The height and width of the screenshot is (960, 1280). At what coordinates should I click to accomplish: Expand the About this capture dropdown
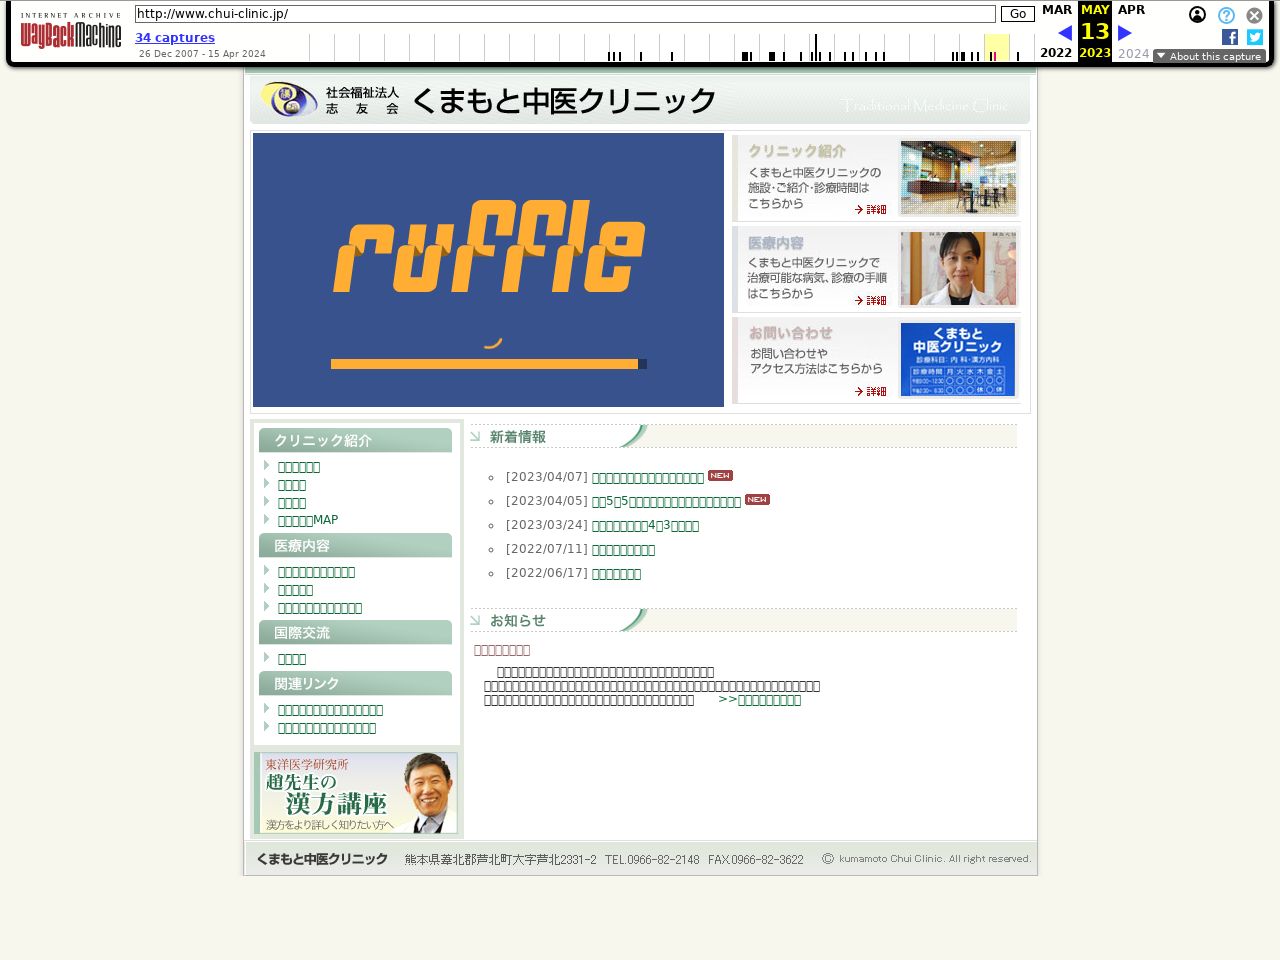(1209, 56)
